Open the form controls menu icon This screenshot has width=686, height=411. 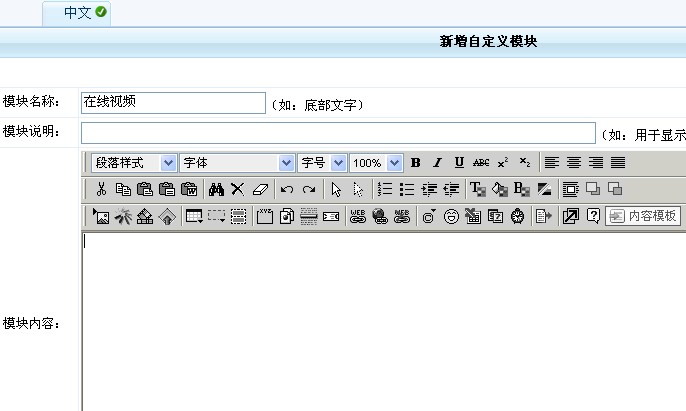pos(216,216)
